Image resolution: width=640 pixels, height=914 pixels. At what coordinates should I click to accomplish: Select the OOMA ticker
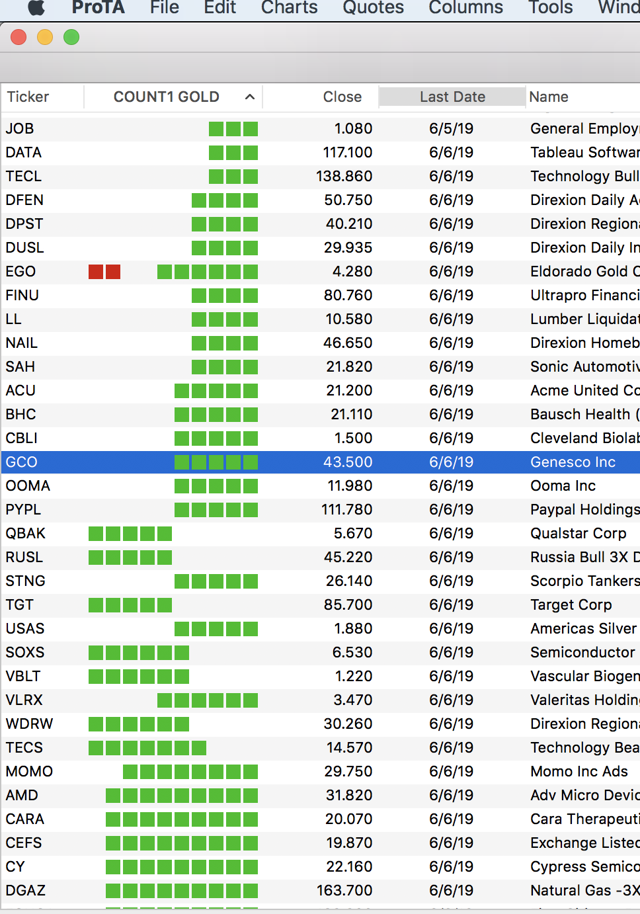[x=28, y=486]
